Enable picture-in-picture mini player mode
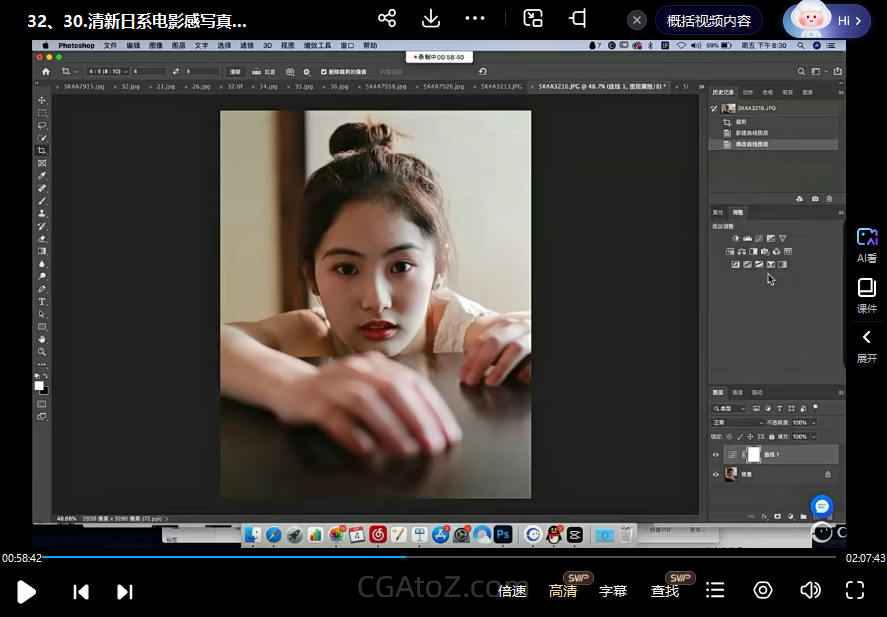 tap(533, 19)
